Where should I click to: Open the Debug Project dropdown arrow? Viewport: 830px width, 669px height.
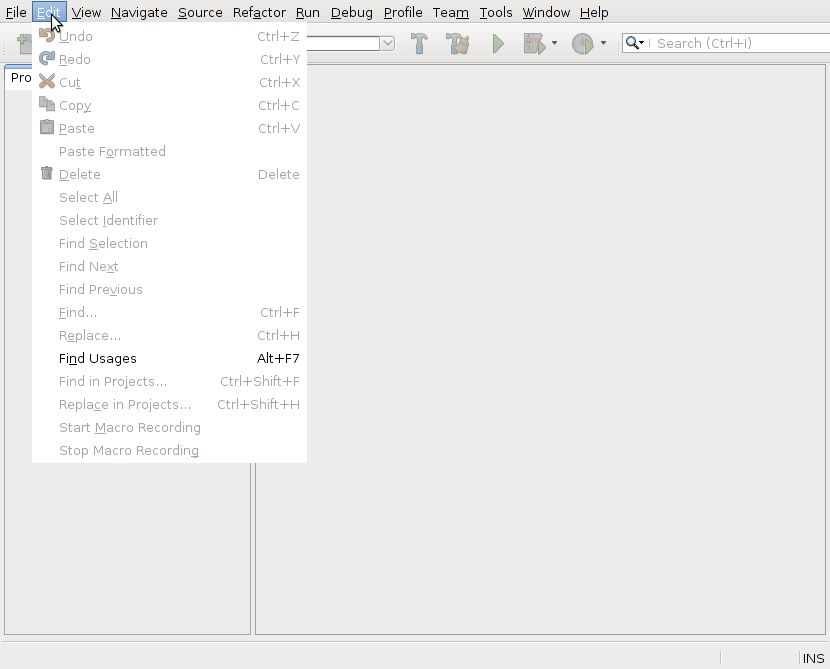click(x=554, y=43)
